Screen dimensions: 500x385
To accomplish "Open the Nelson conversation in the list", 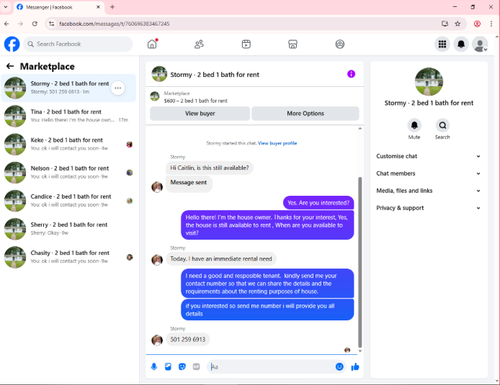I will pyautogui.click(x=68, y=172).
